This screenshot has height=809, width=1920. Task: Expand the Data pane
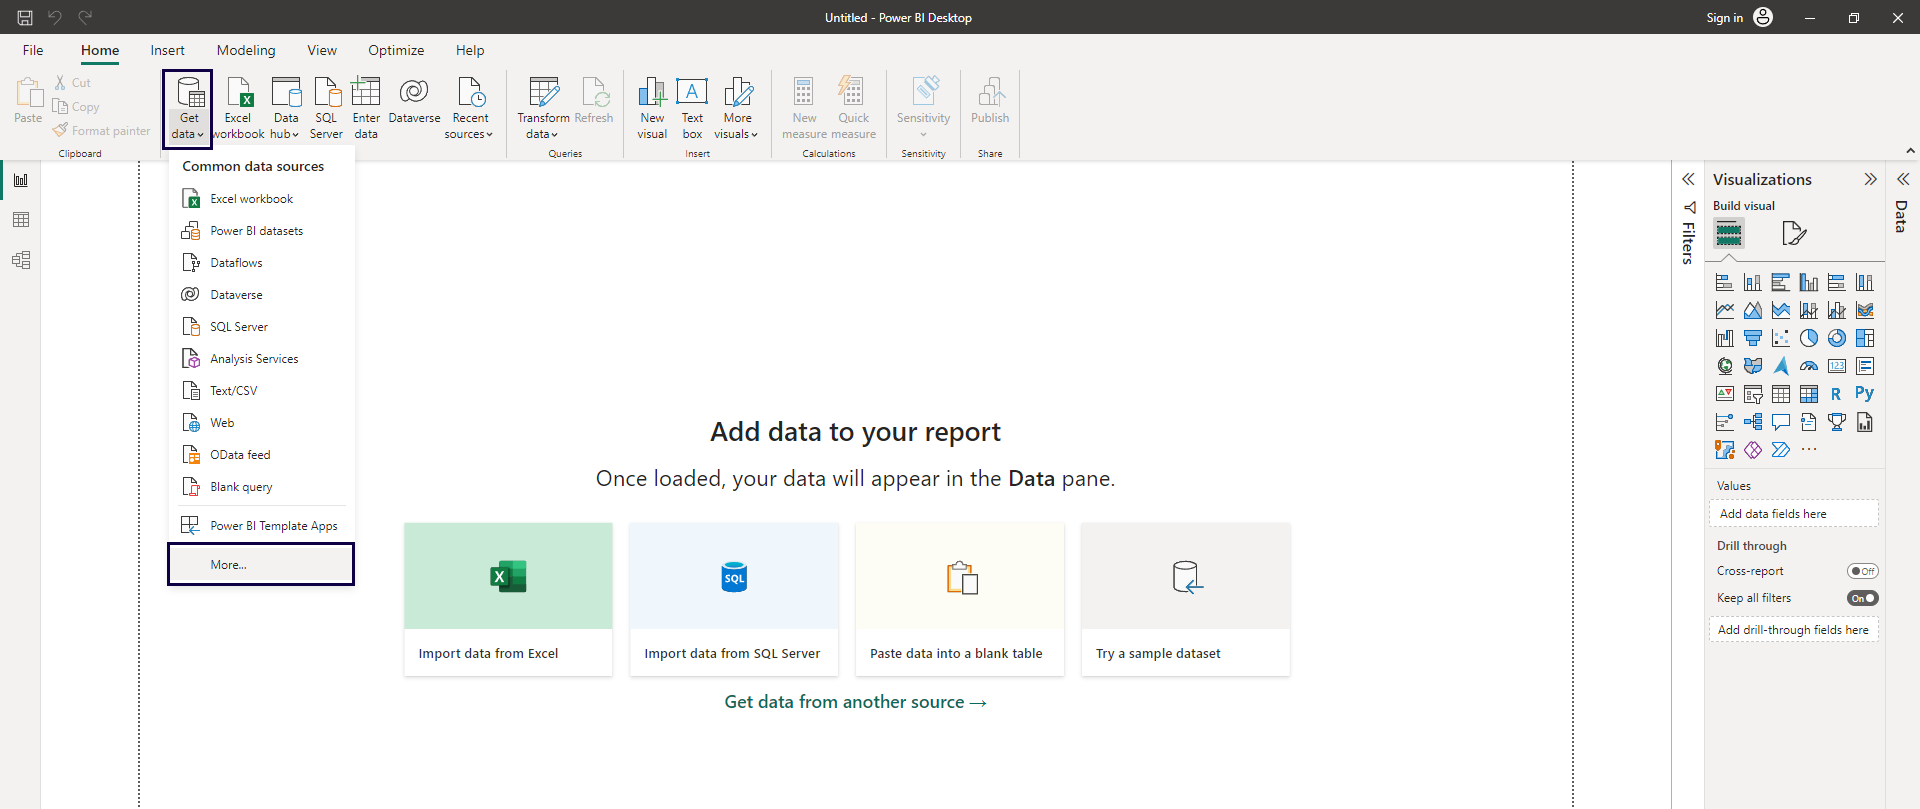[x=1903, y=179]
